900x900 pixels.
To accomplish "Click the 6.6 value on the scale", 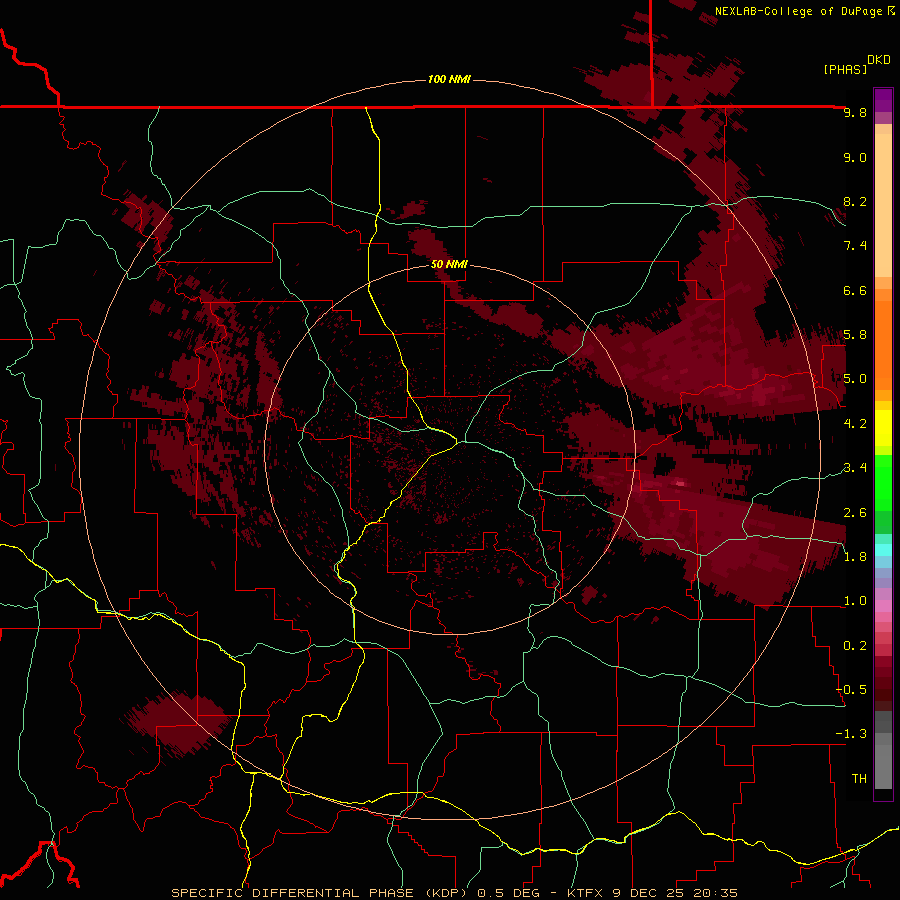I will coord(855,290).
